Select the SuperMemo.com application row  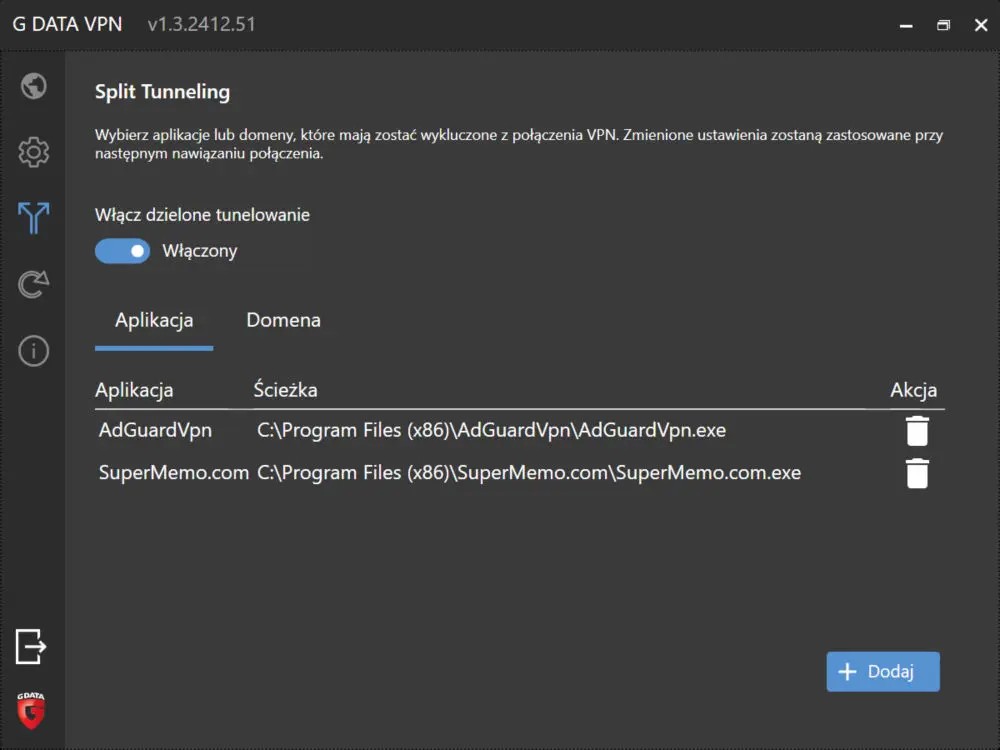pos(173,473)
